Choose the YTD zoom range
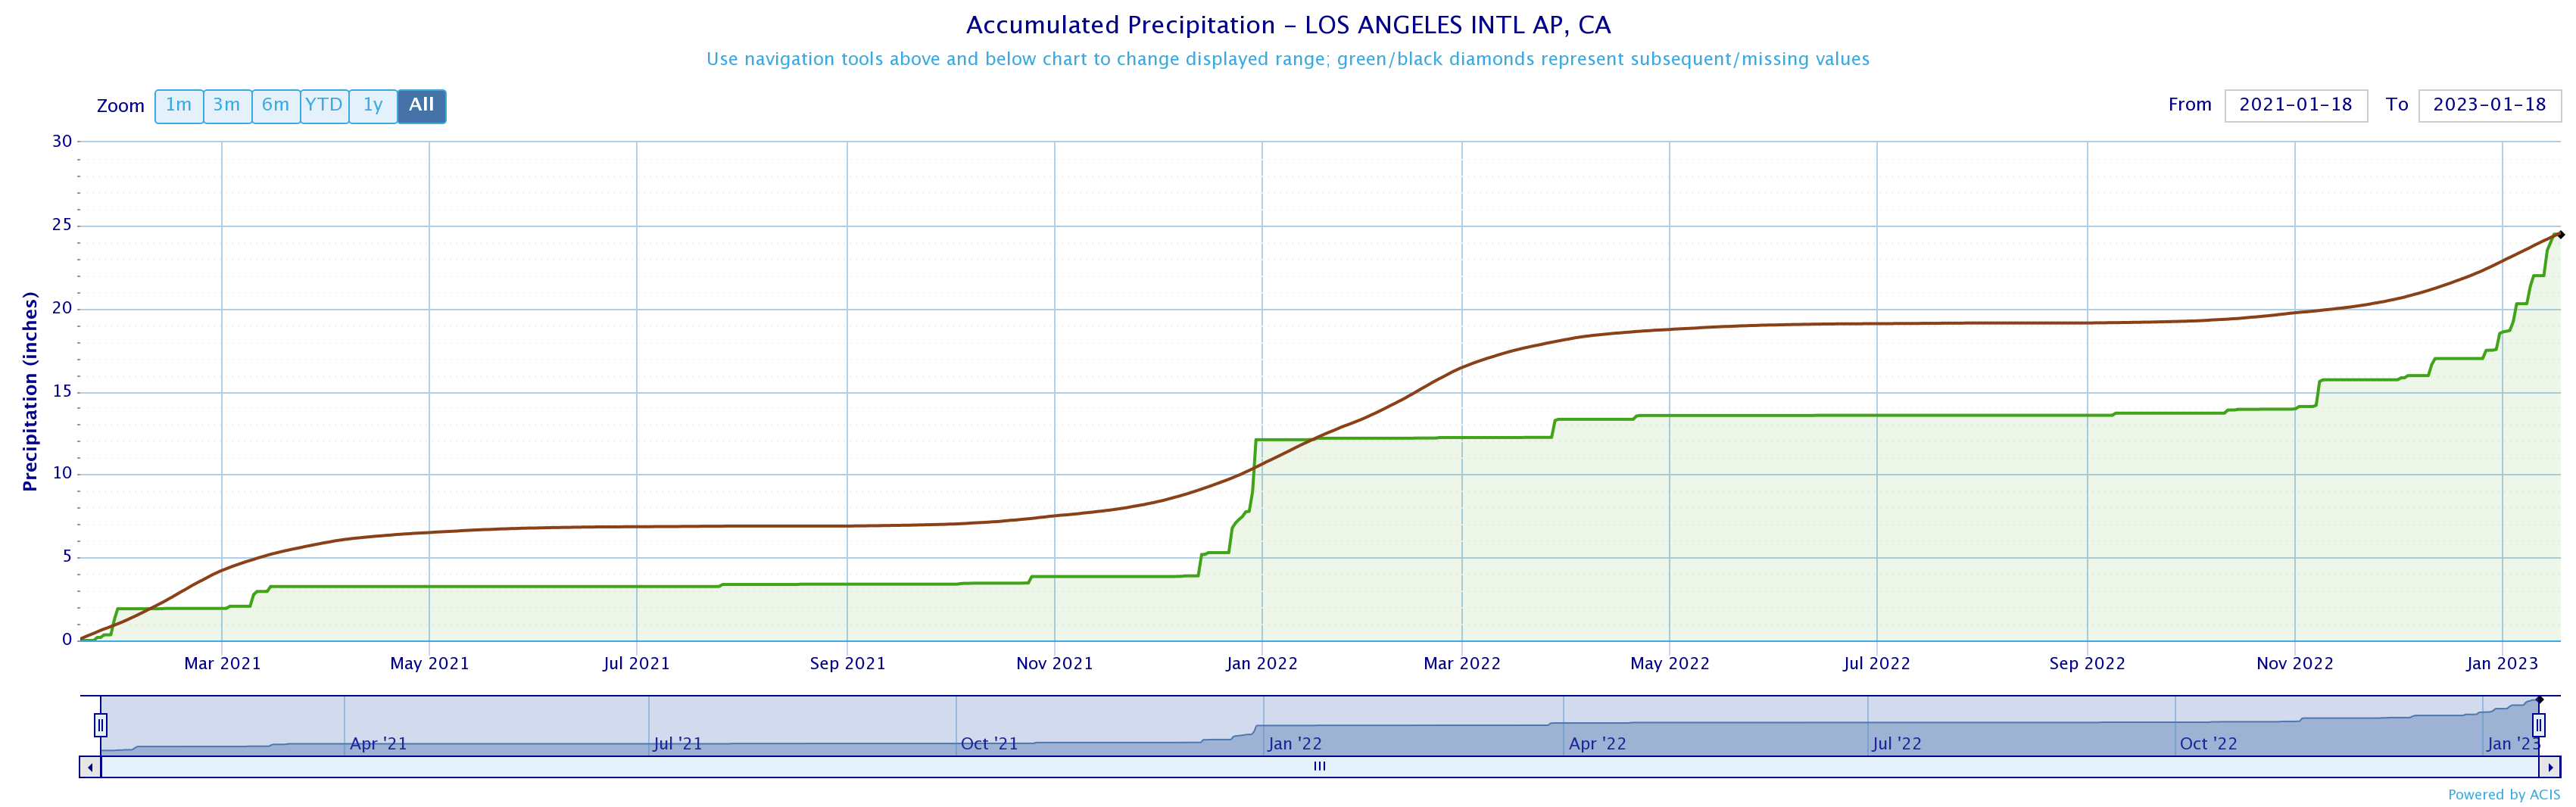The image size is (2576, 807). coord(324,106)
